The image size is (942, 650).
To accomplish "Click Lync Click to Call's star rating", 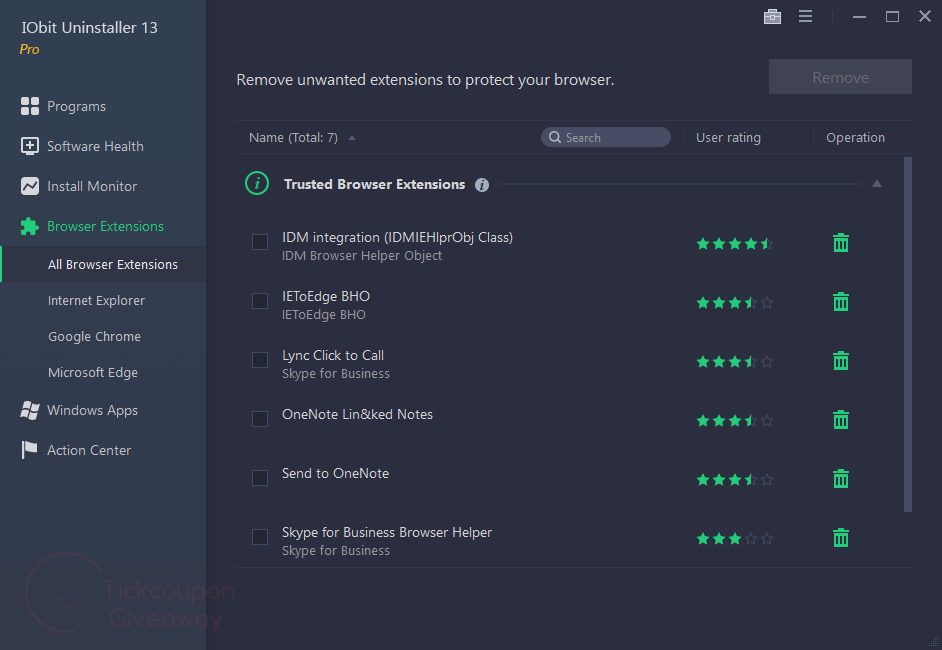I will (734, 361).
